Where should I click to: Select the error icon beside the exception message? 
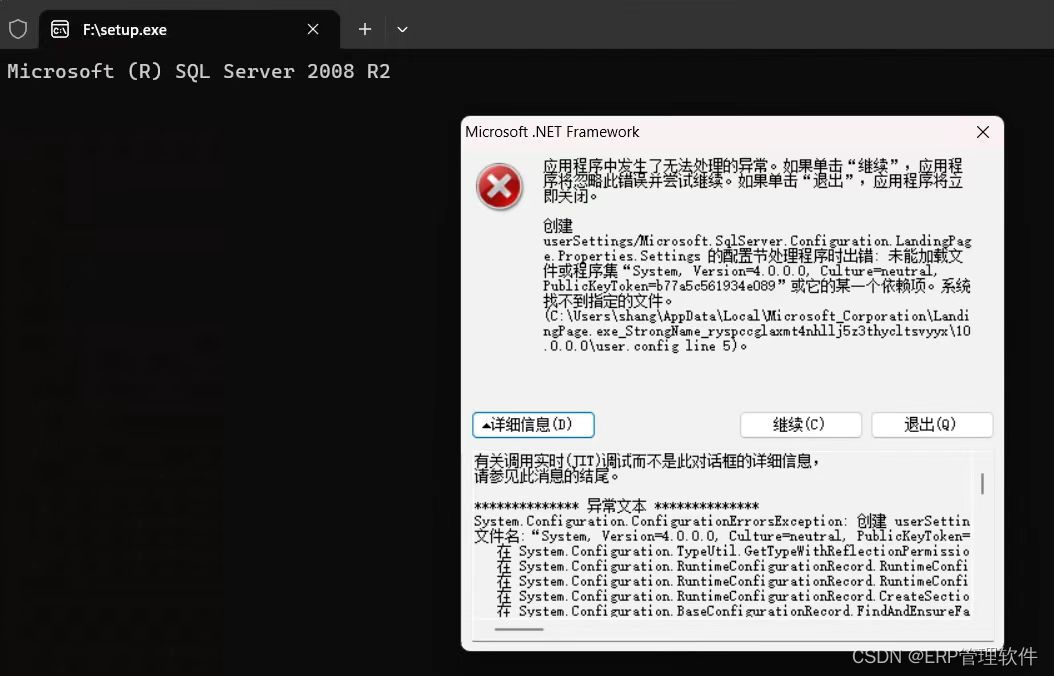[x=499, y=186]
